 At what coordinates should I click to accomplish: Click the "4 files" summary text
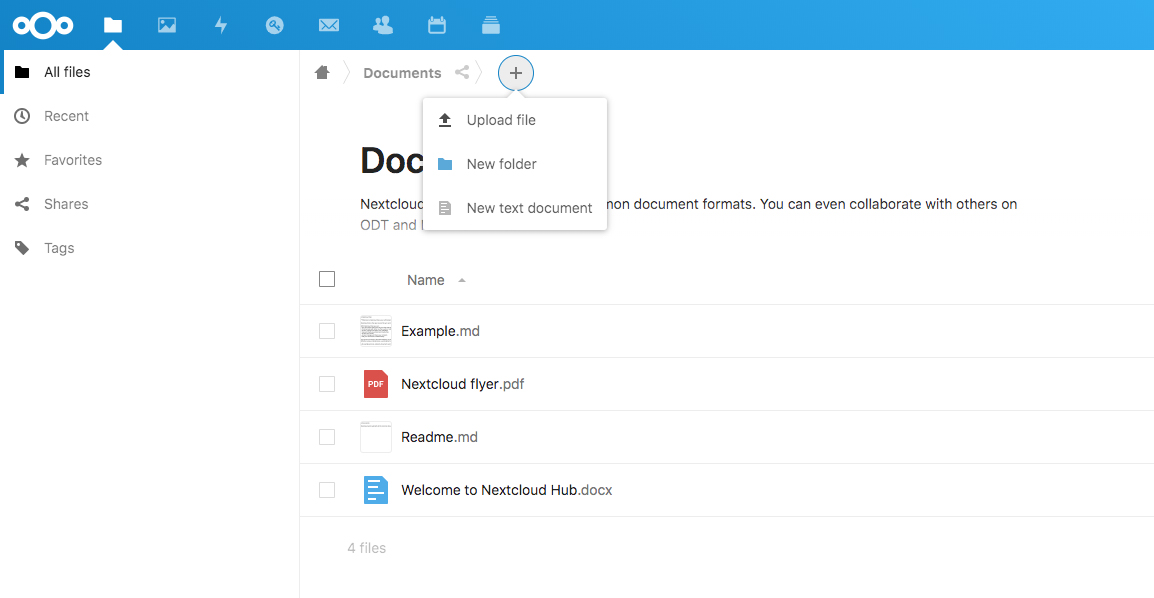tap(367, 548)
